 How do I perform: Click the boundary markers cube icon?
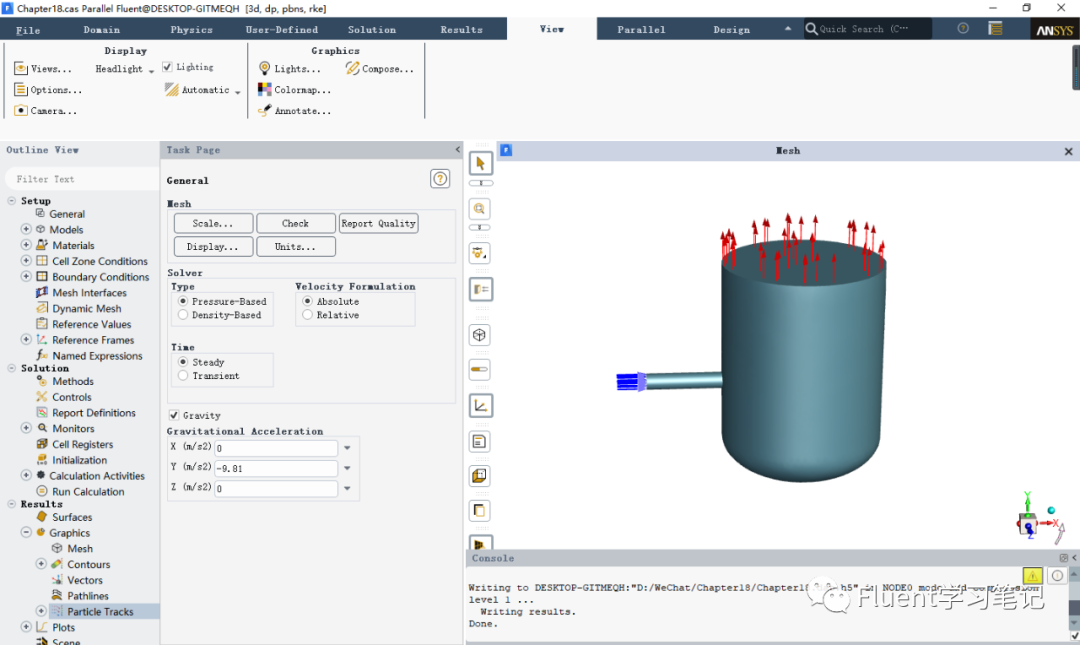click(x=480, y=475)
